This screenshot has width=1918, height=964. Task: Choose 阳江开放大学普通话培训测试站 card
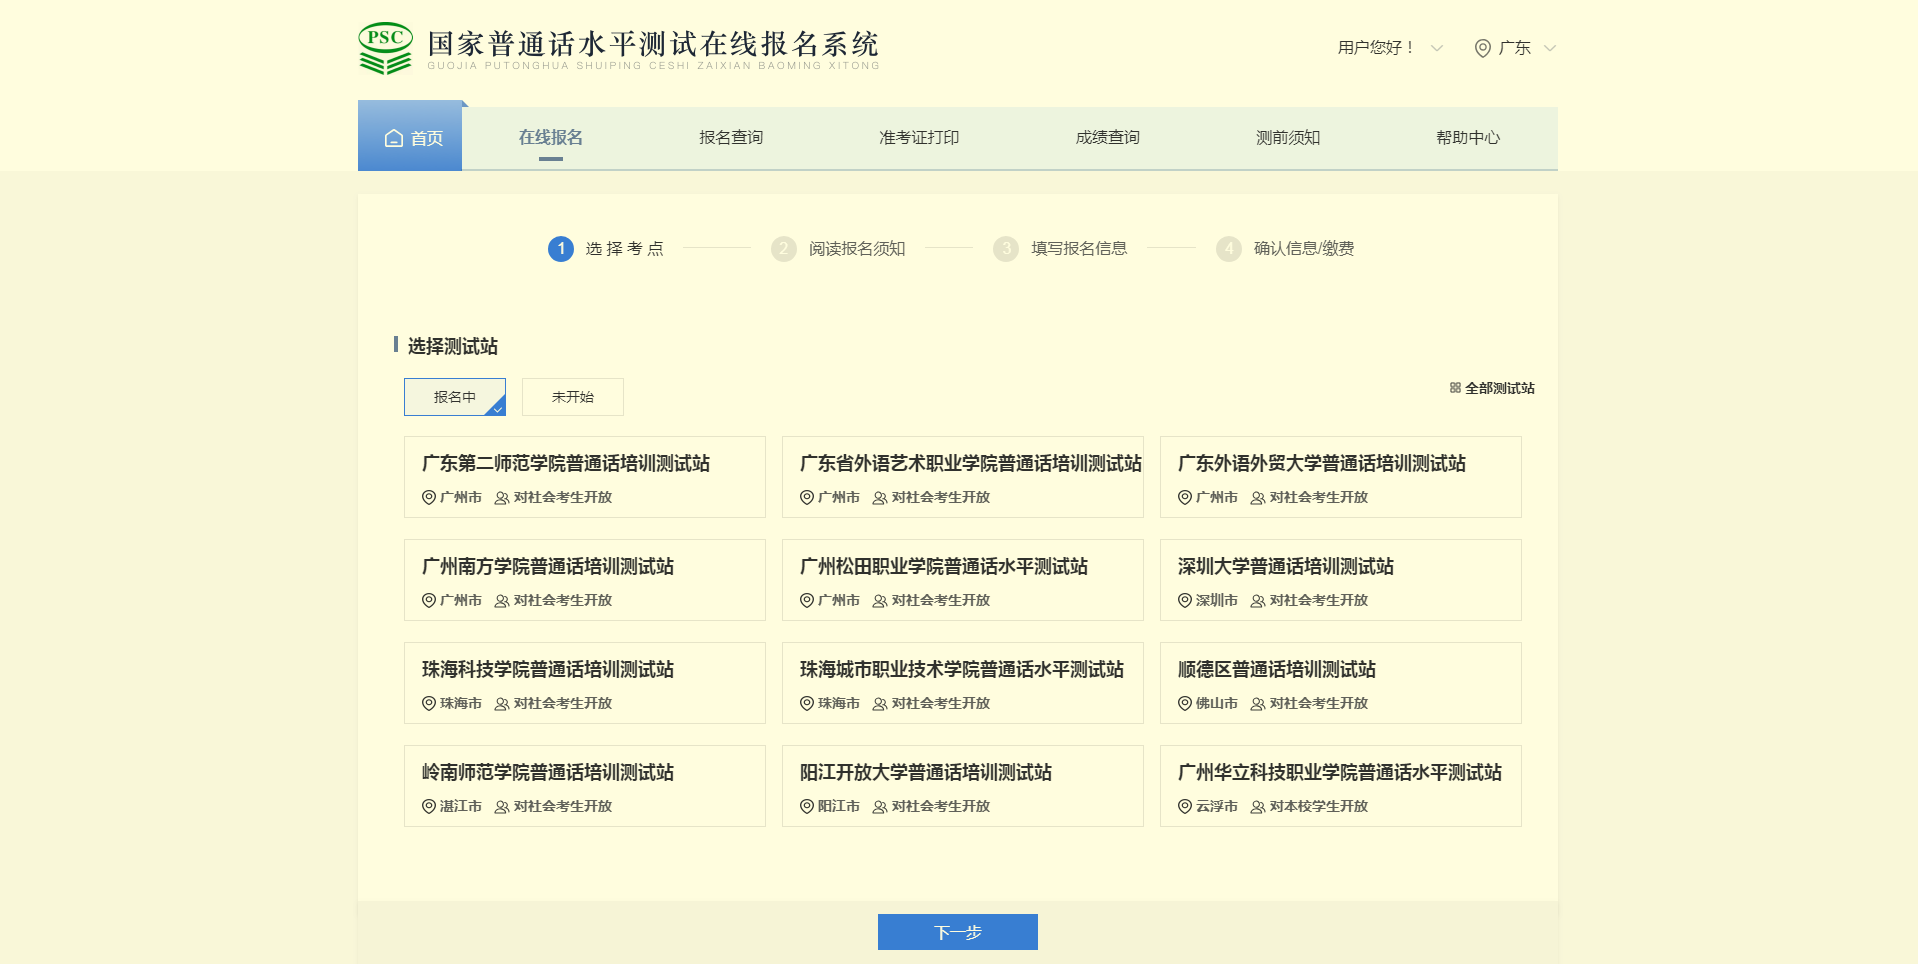962,786
